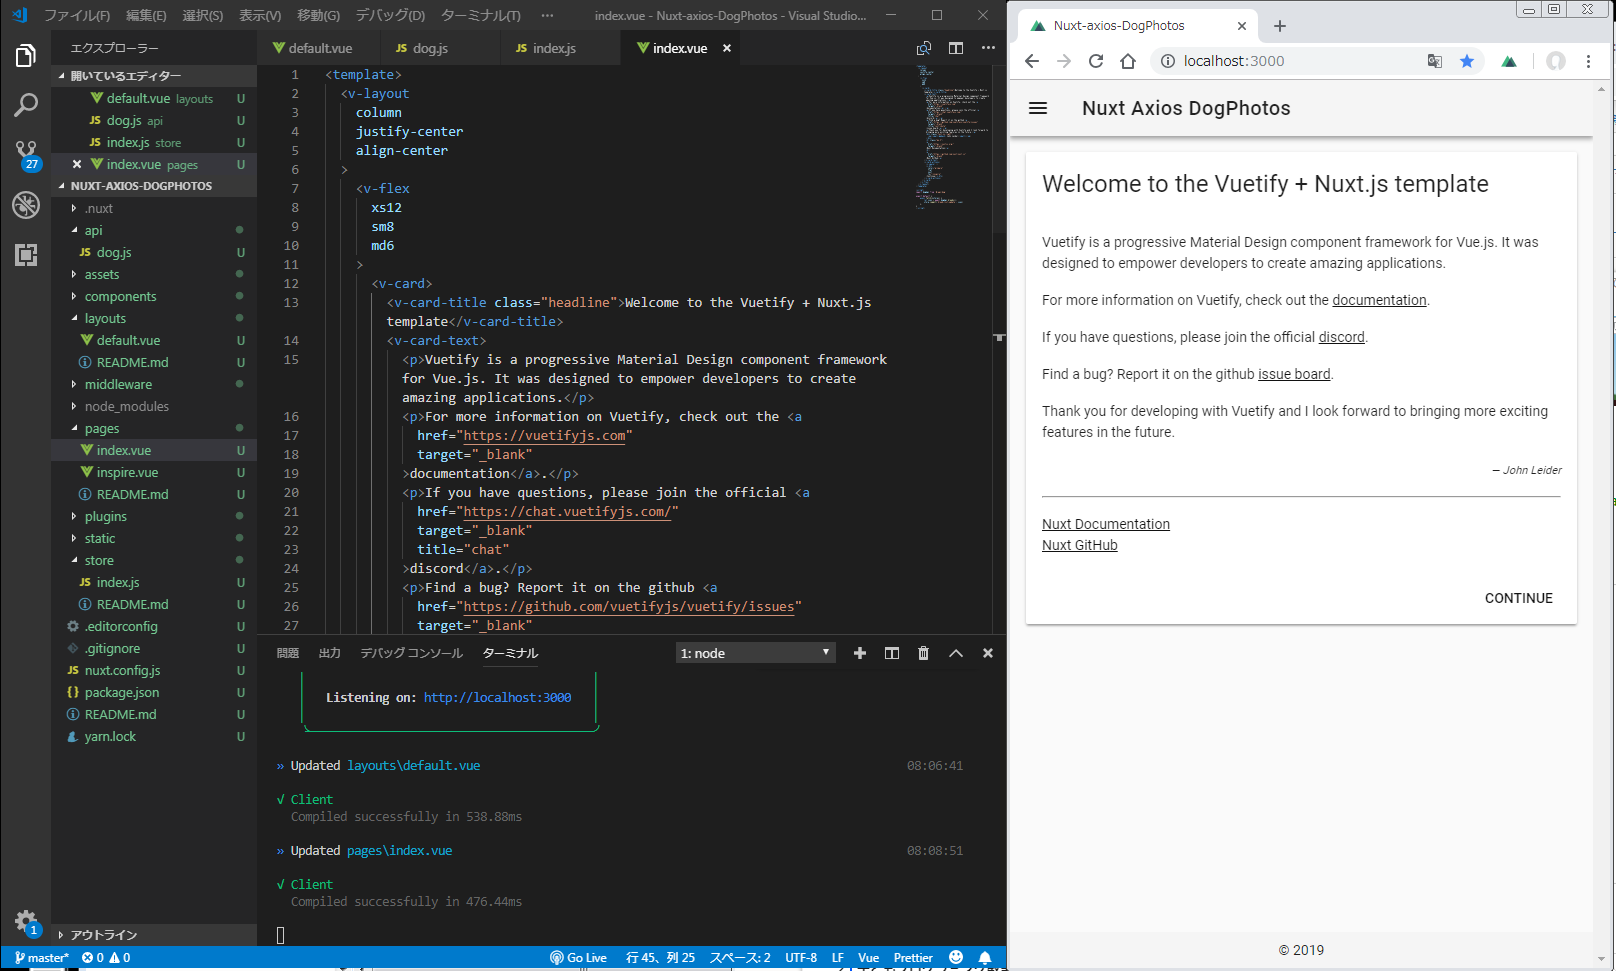
Task: Open the Explorer view in the activity bar
Action: click(26, 56)
